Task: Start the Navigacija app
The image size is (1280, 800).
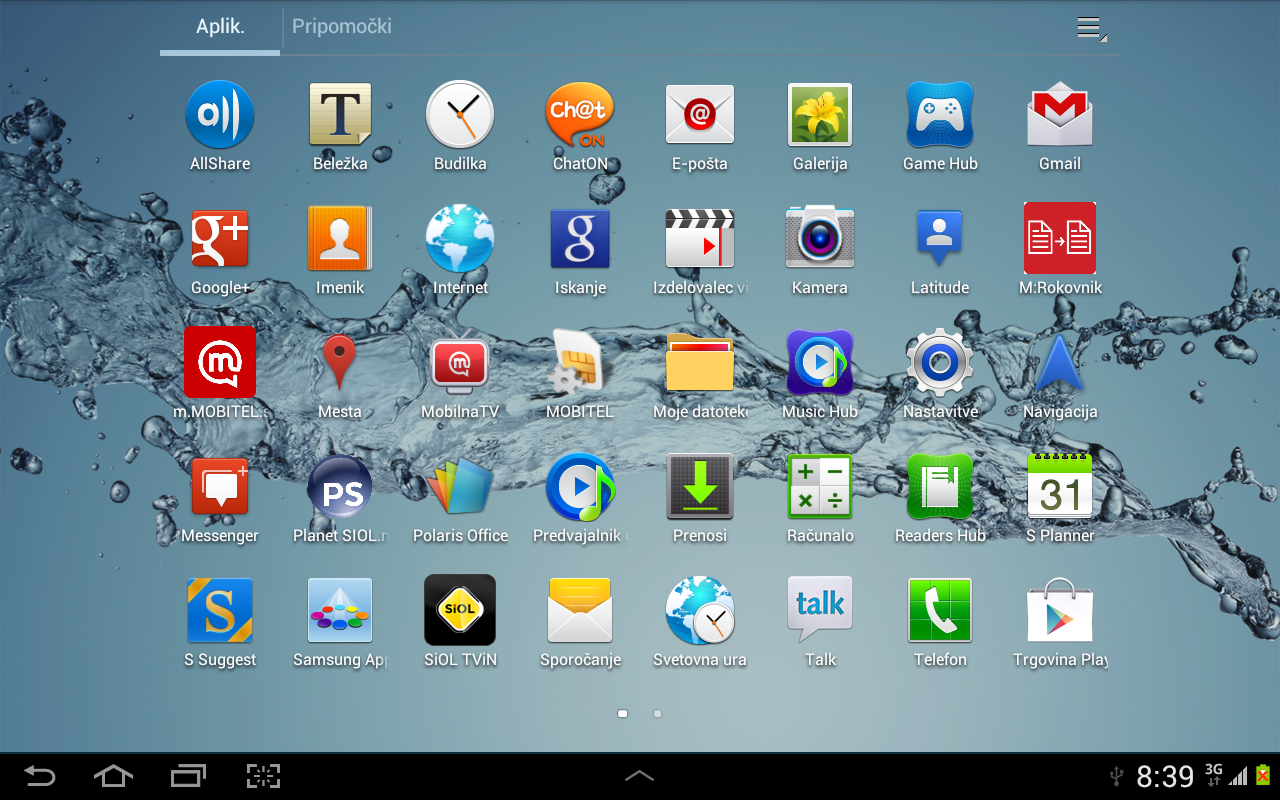Action: coord(1060,363)
